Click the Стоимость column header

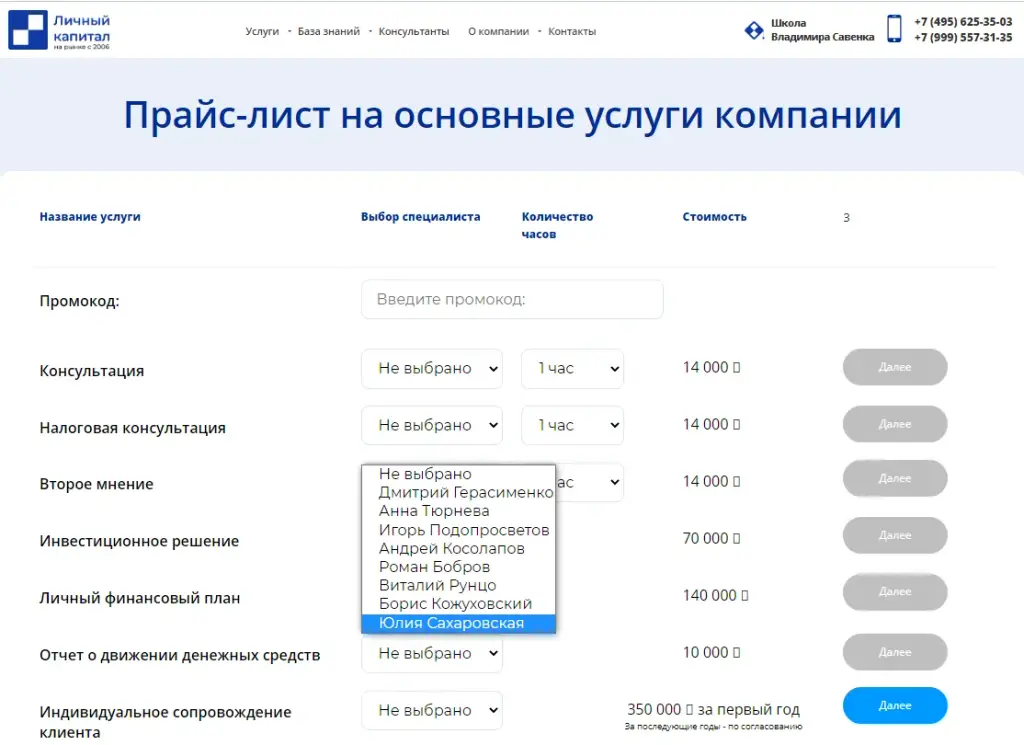pyautogui.click(x=714, y=217)
